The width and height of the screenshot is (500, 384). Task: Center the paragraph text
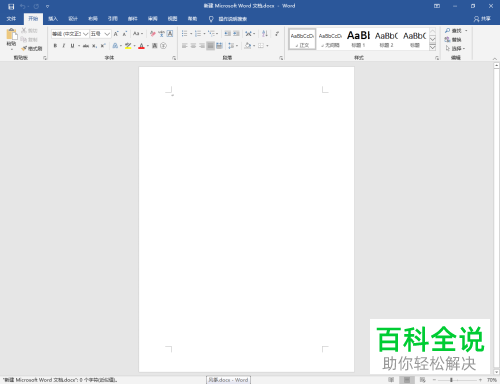193,46
